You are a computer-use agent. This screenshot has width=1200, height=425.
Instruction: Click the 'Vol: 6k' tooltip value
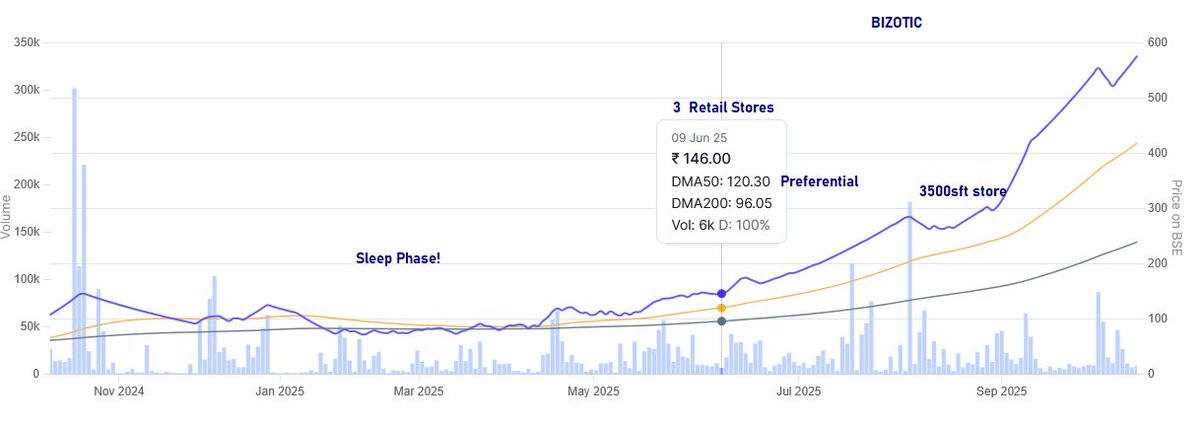point(691,225)
